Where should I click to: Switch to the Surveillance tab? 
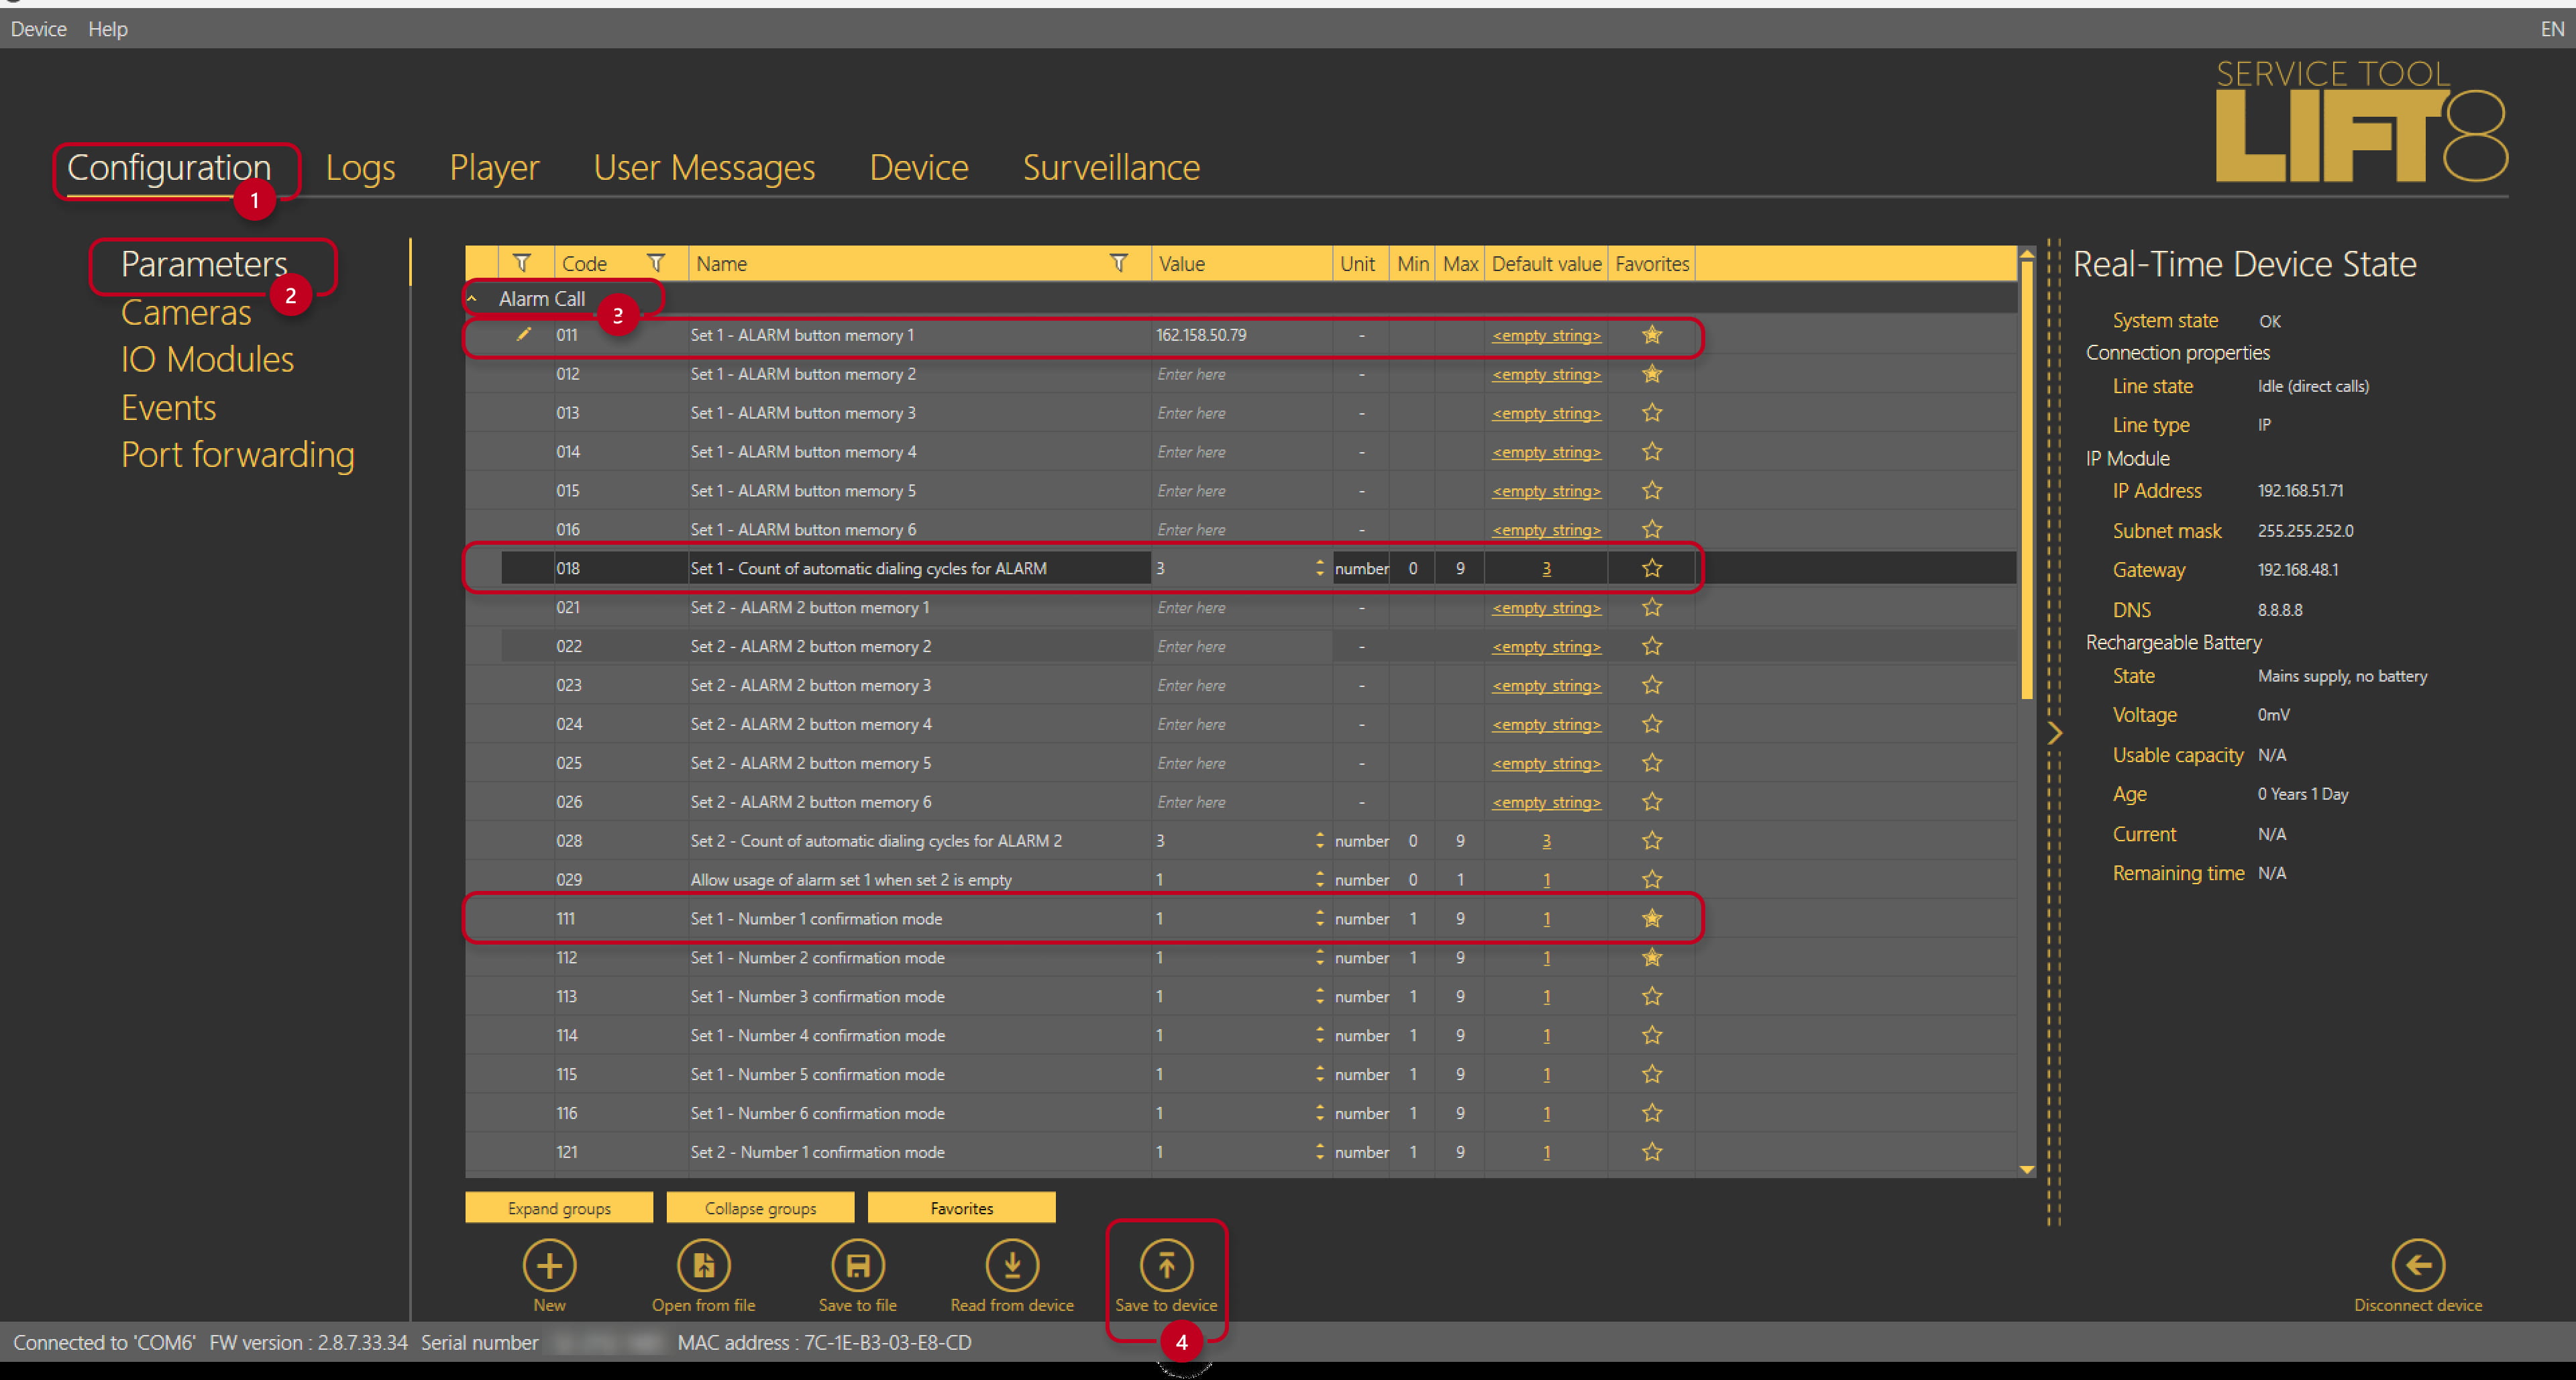click(1111, 167)
